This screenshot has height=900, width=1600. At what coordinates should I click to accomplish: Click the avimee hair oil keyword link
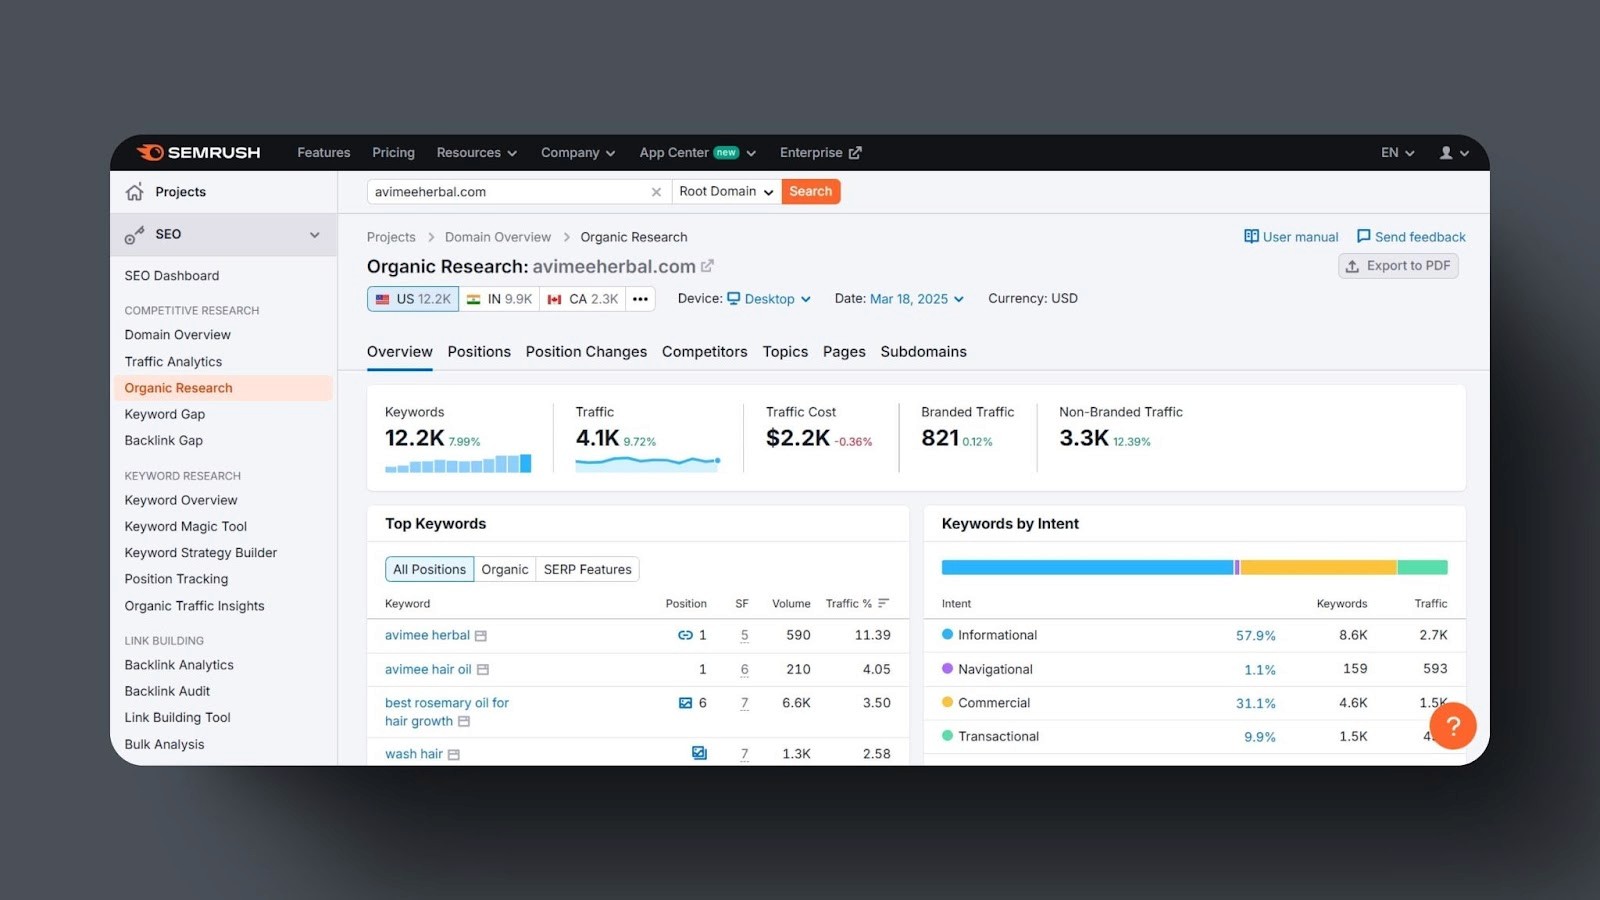point(428,670)
